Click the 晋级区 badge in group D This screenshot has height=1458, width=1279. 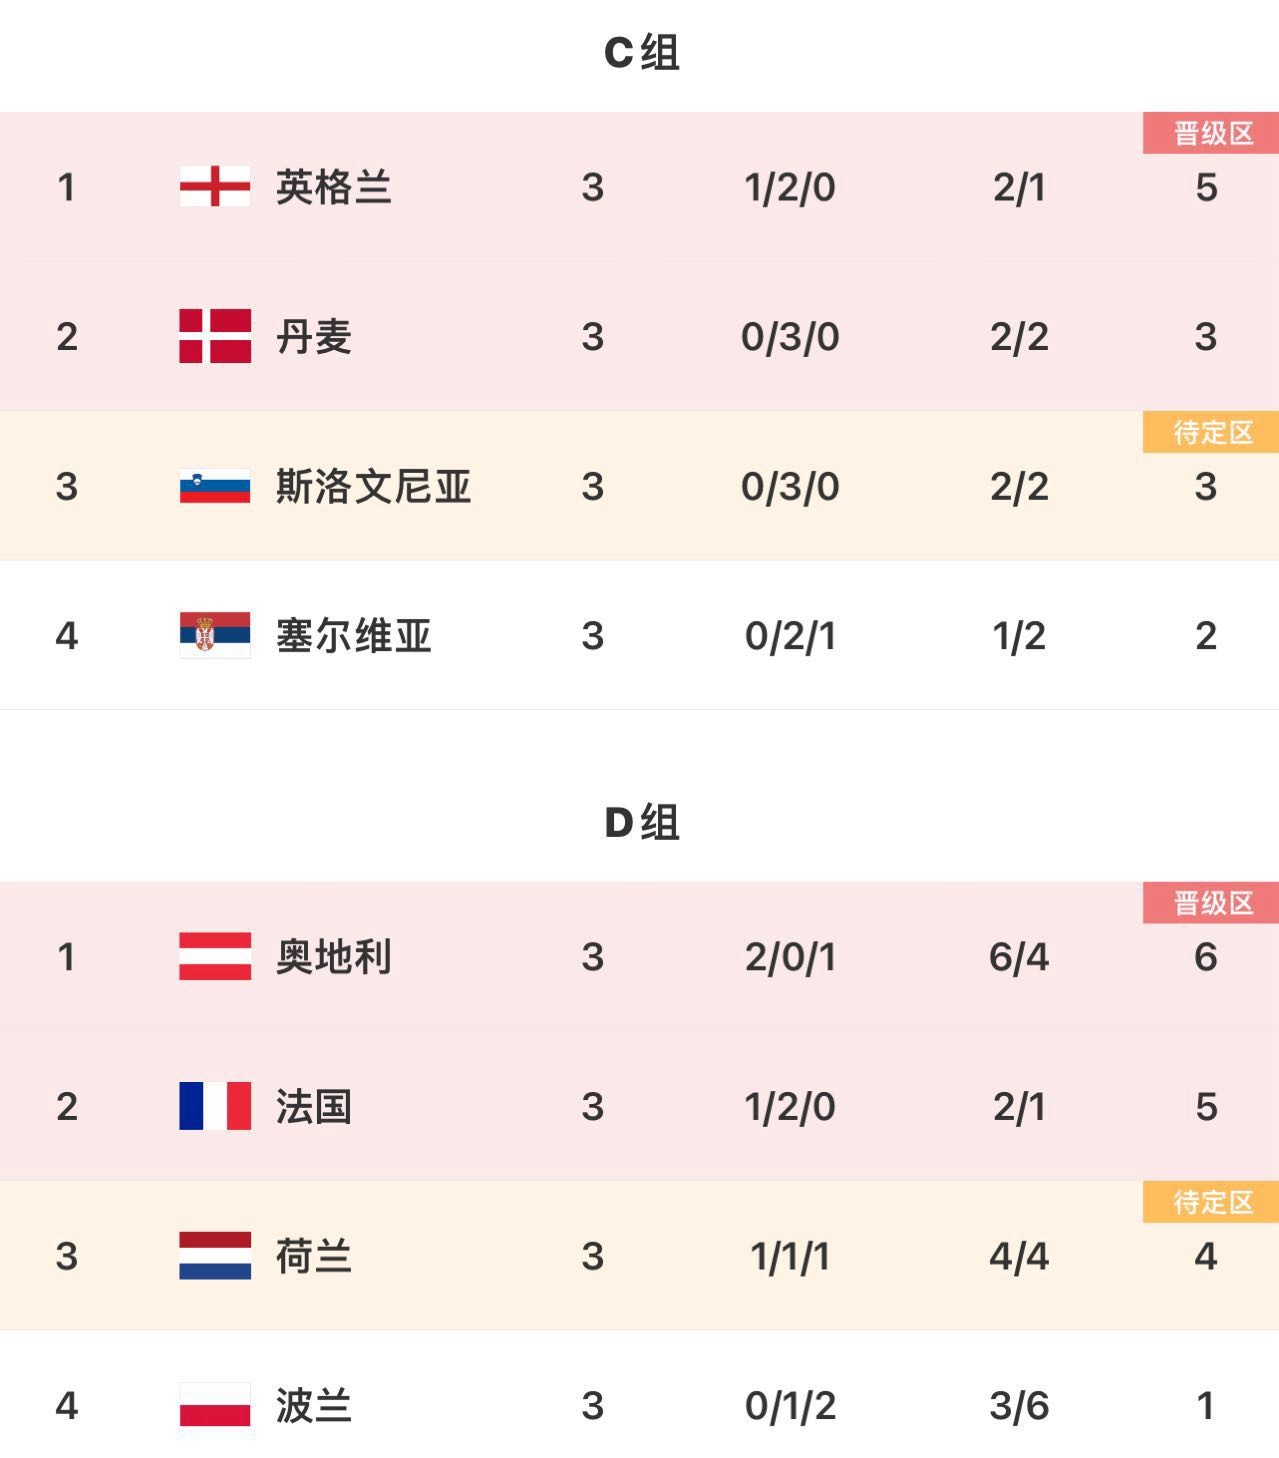pyautogui.click(x=1211, y=903)
